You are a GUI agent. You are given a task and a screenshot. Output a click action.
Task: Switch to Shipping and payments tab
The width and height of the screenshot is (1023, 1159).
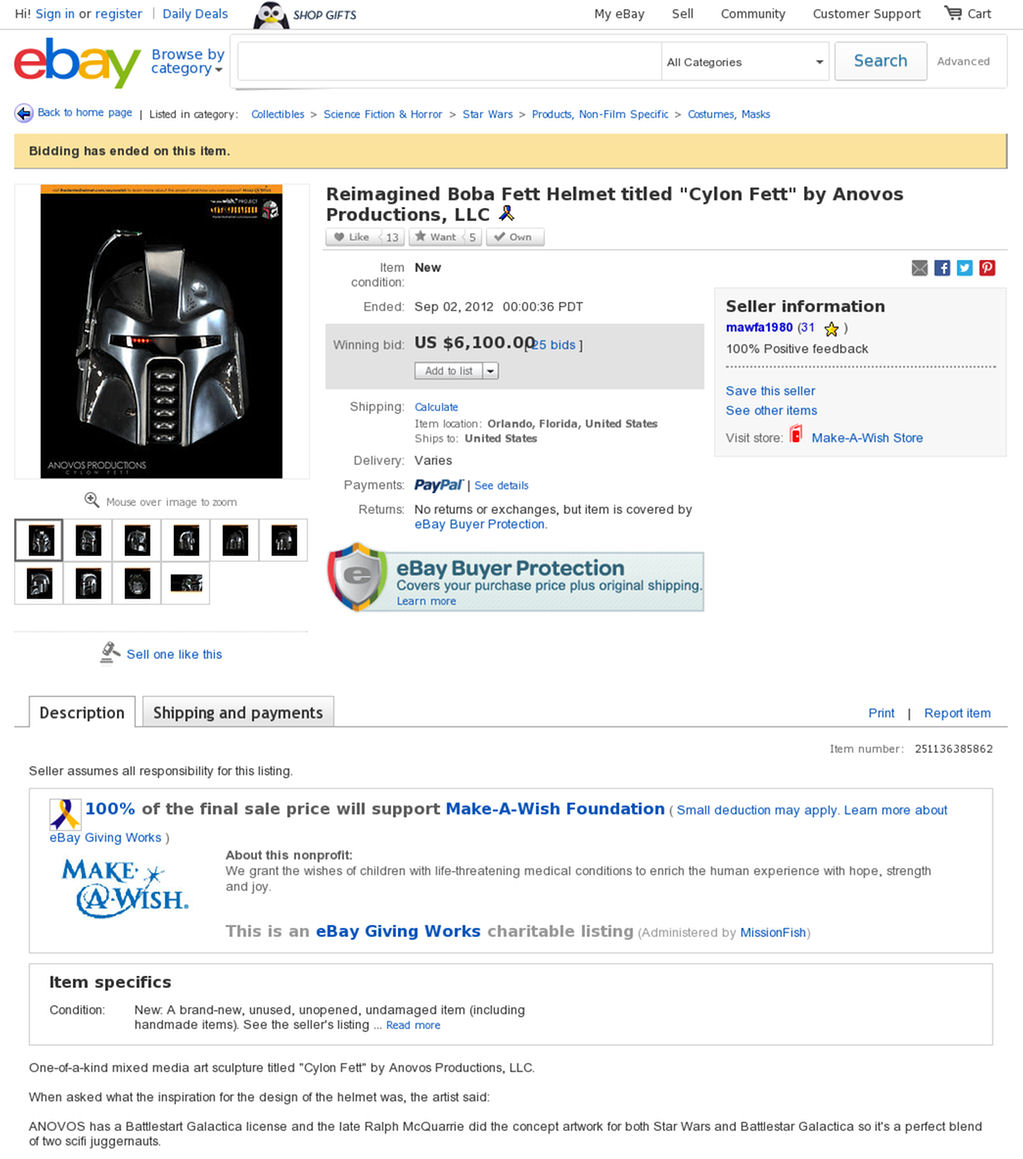point(238,713)
